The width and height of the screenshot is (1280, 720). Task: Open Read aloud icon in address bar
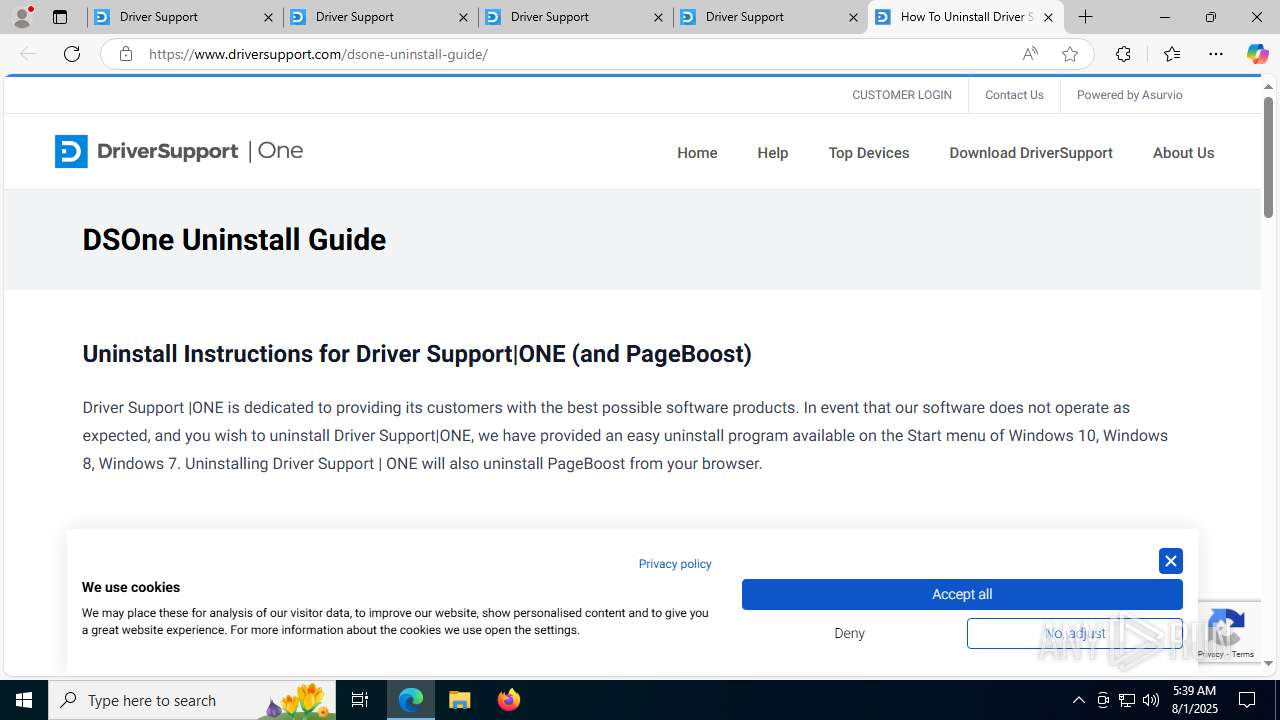tap(1030, 54)
